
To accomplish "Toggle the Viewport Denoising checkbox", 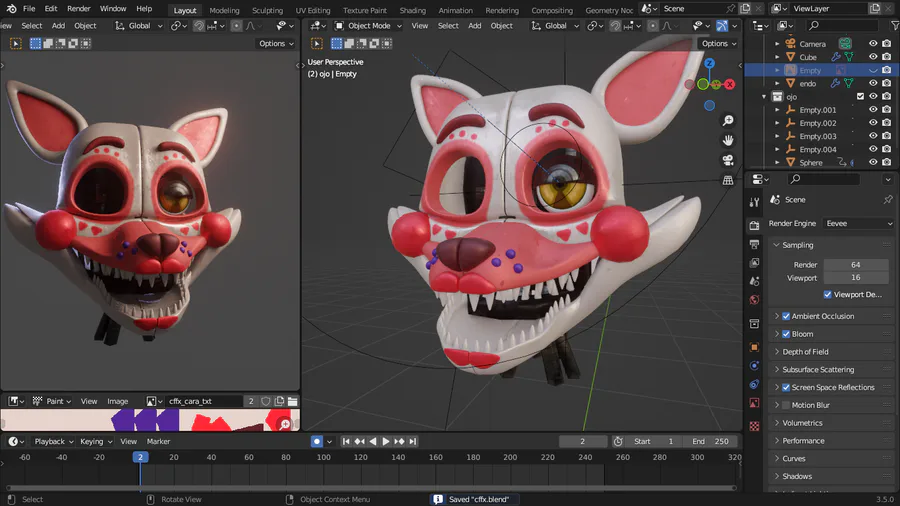I will point(828,294).
